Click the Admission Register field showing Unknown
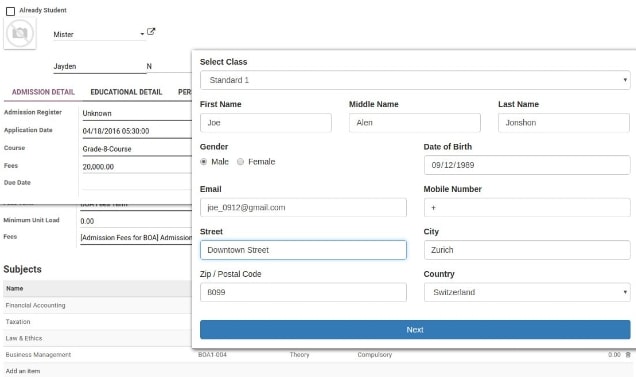 (137, 114)
